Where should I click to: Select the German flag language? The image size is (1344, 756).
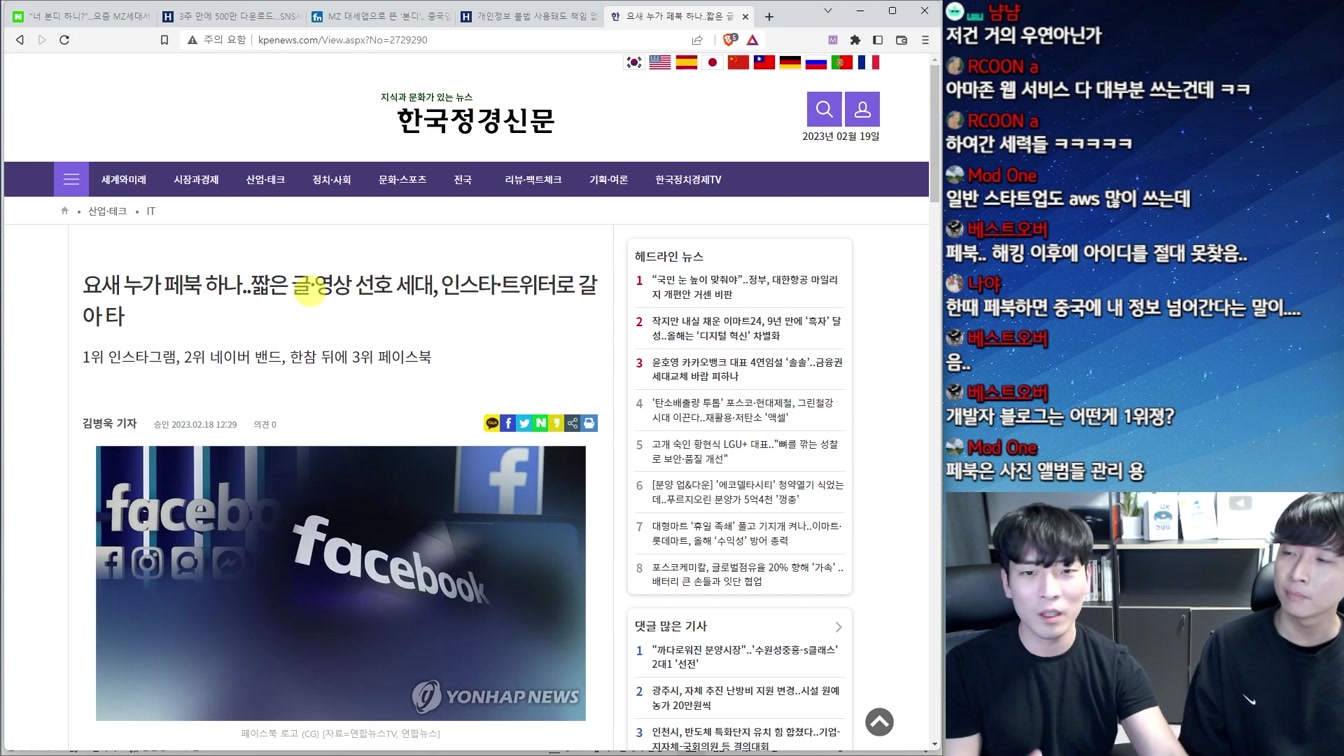pos(790,62)
